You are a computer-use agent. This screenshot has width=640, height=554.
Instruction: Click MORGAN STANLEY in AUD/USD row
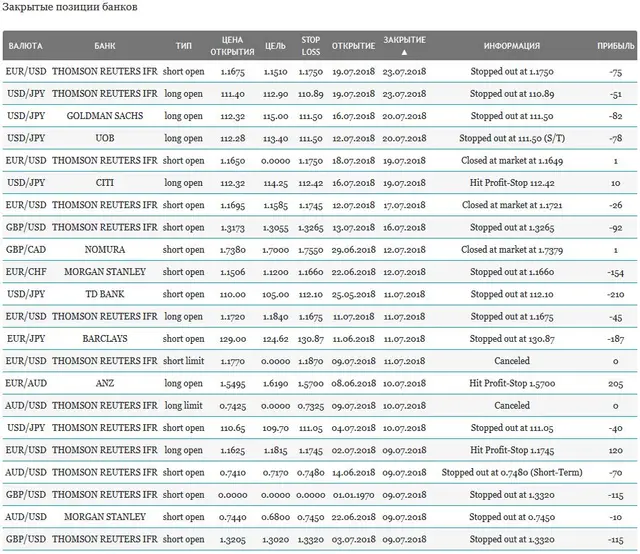click(105, 517)
